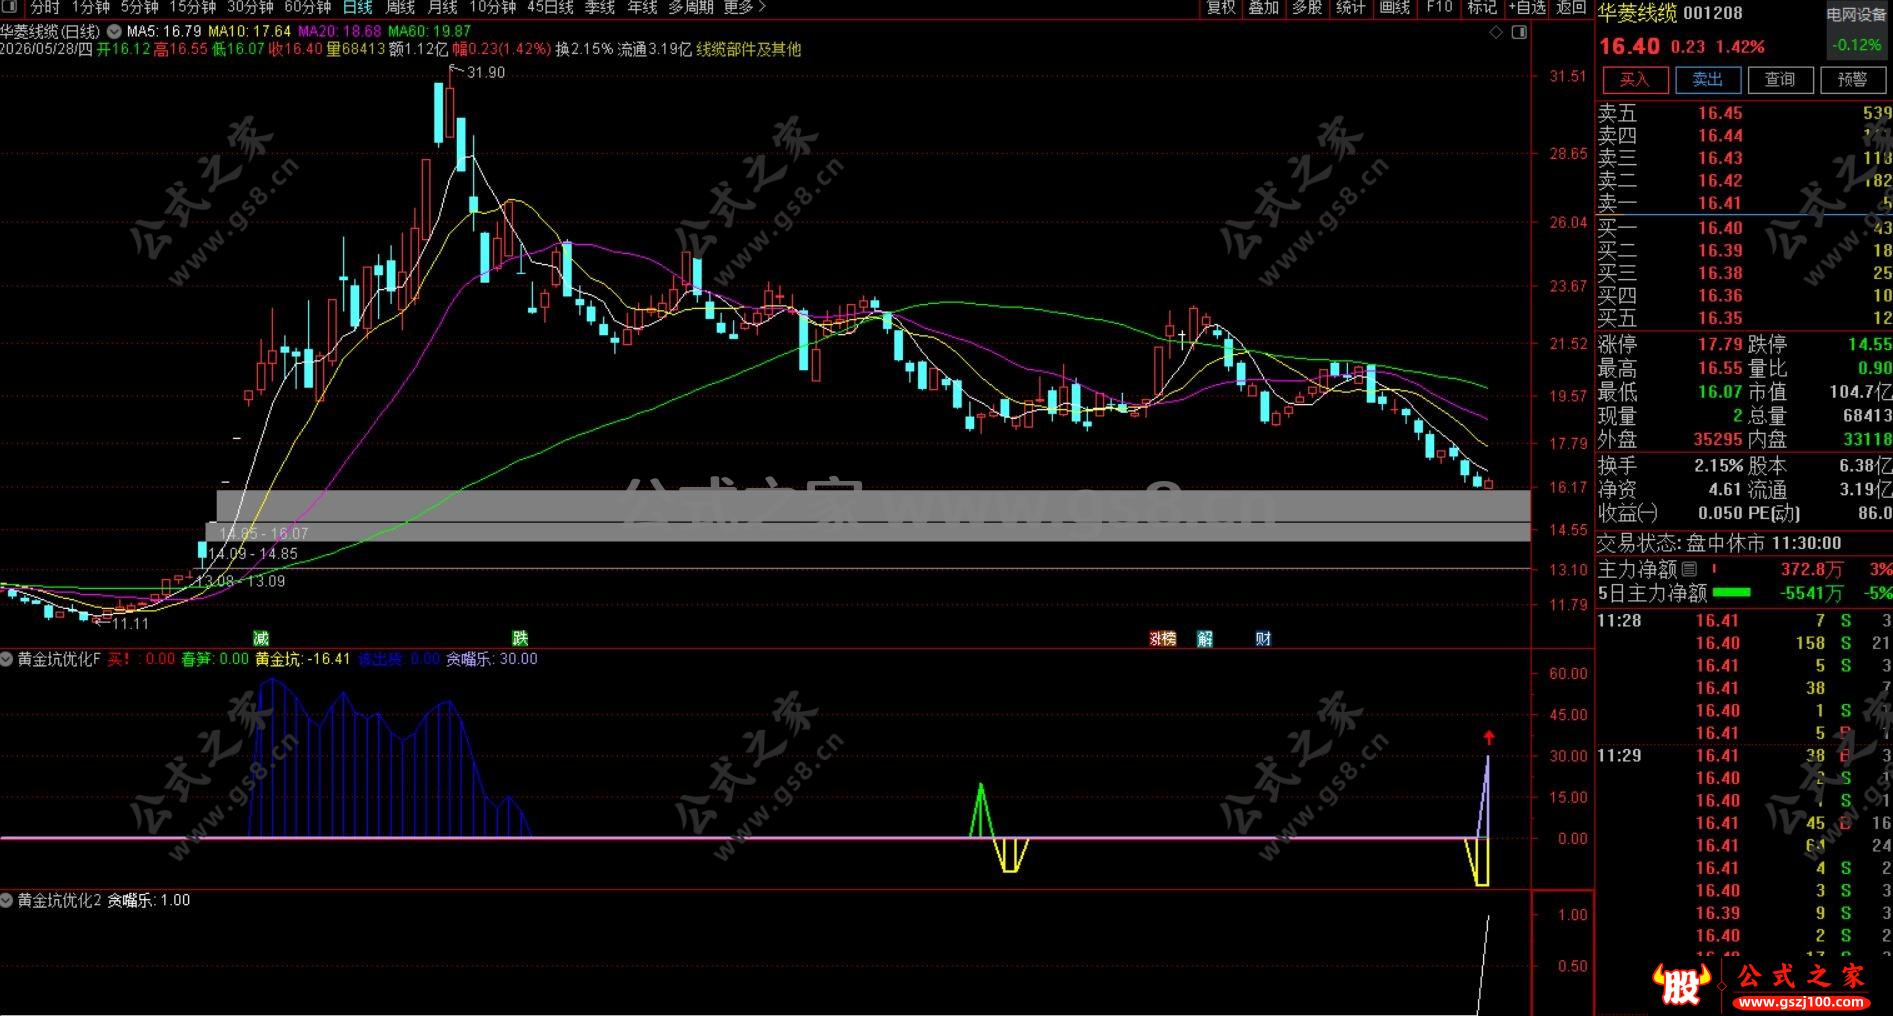This screenshot has height=1016, width=1893.
Task: Select the 月线 monthly chart tab
Action: (442, 8)
